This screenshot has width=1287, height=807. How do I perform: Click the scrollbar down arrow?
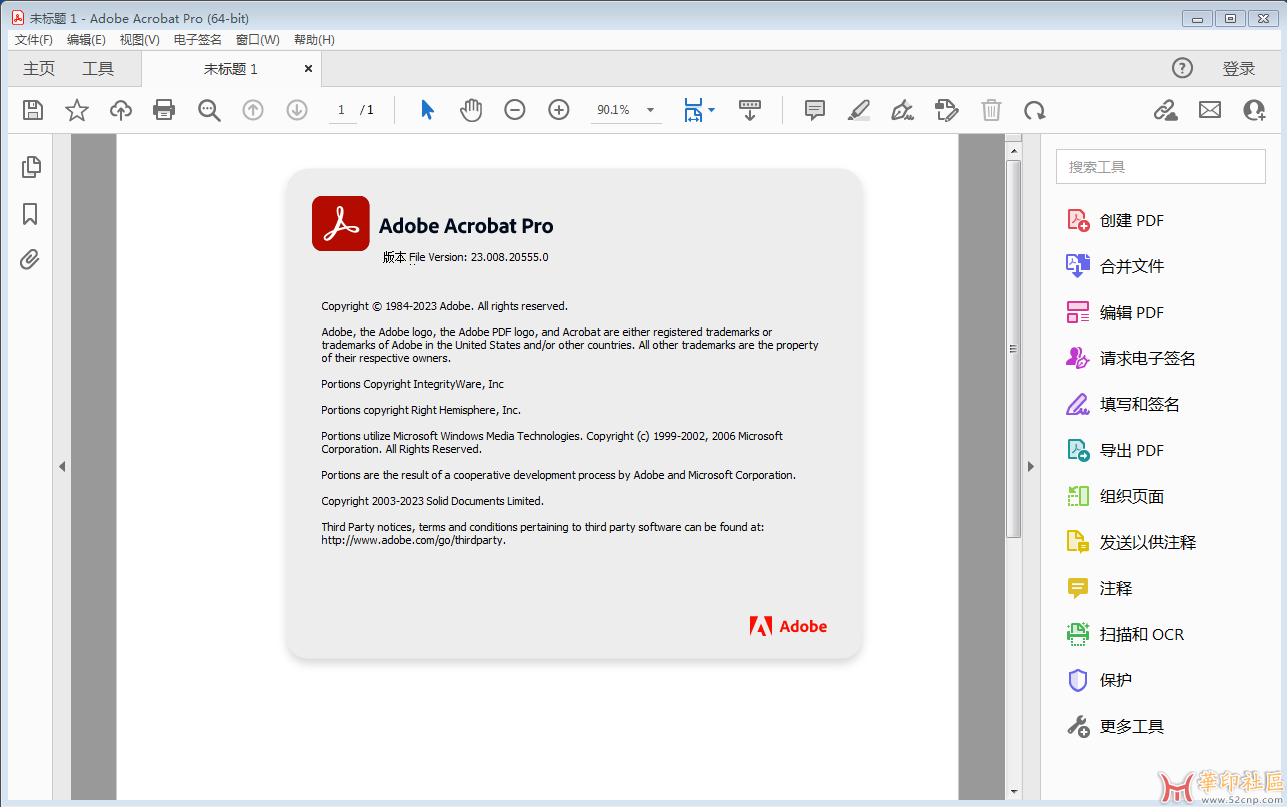pyautogui.click(x=1013, y=792)
